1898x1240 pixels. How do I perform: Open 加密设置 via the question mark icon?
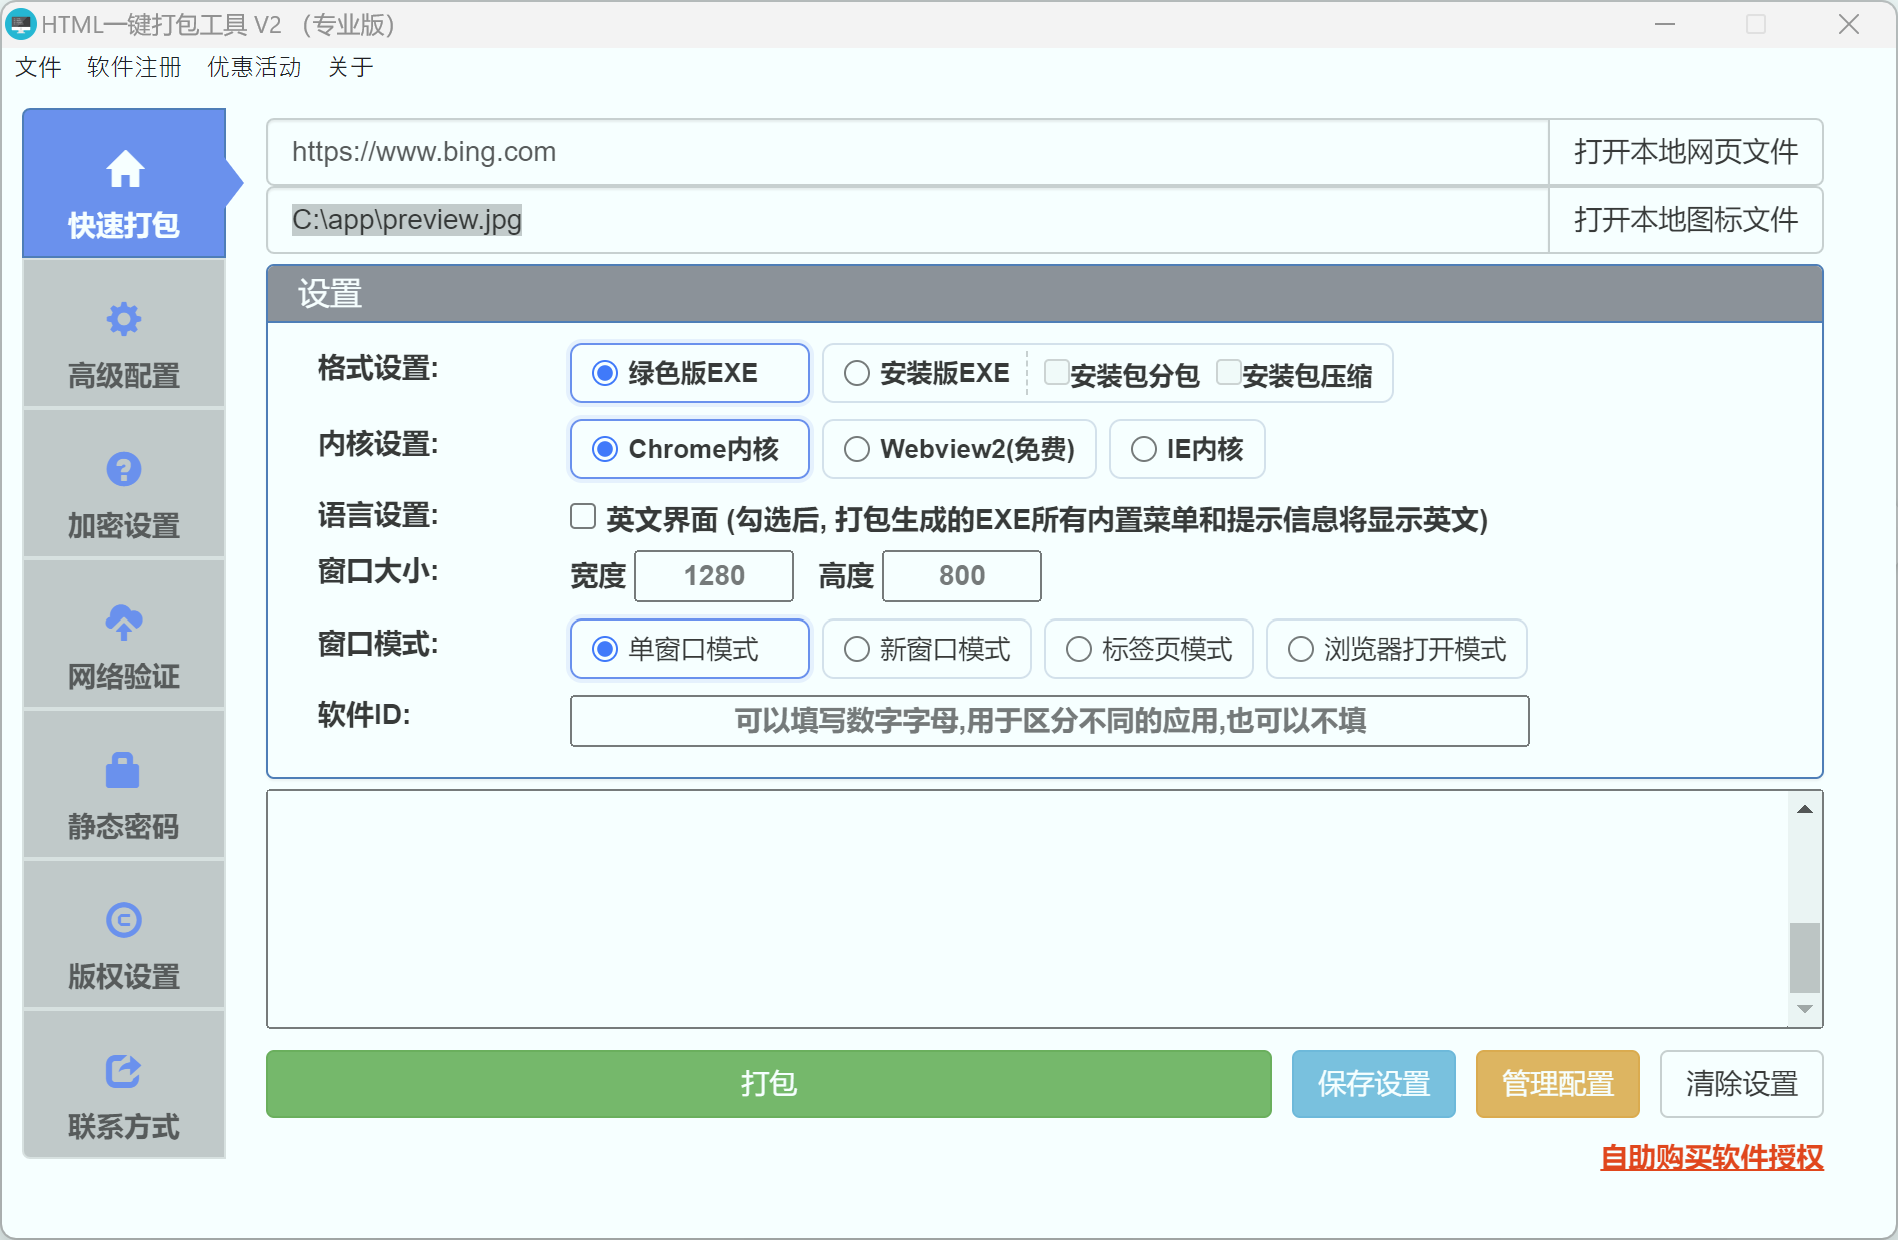[x=123, y=469]
